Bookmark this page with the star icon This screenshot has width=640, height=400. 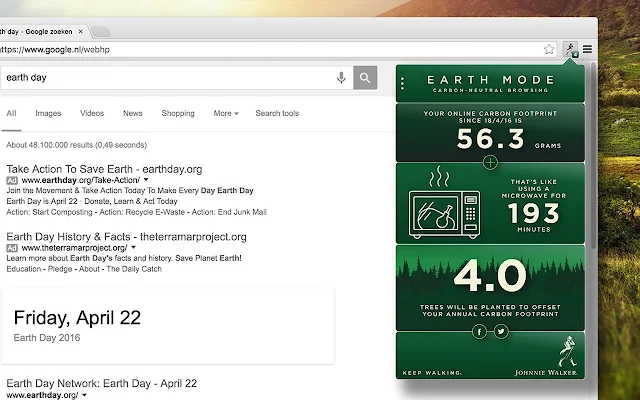pyautogui.click(x=549, y=49)
